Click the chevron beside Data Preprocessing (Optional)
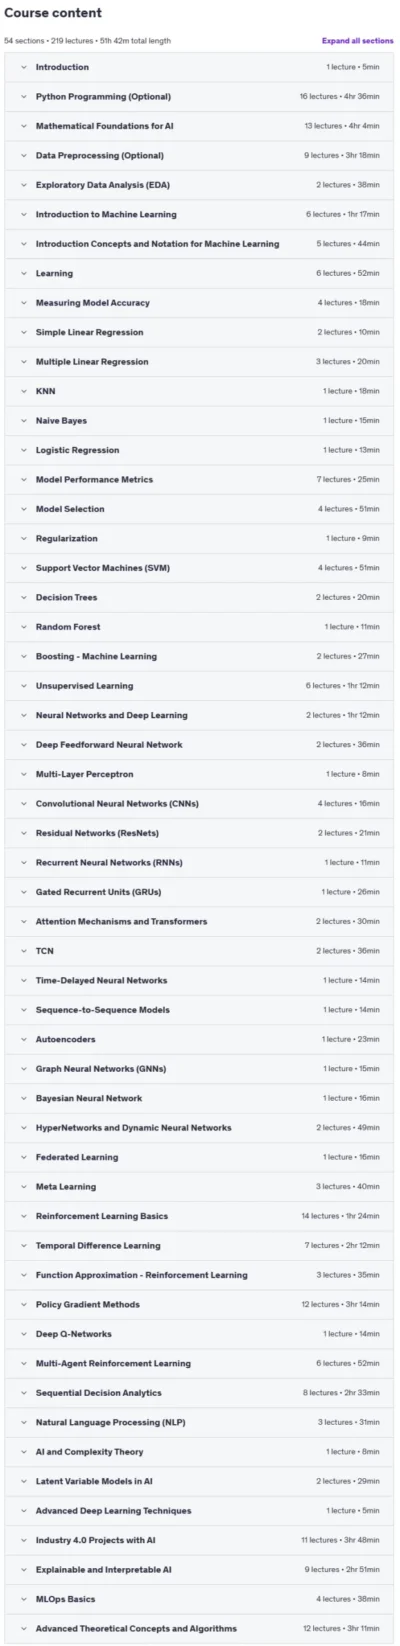 coord(24,156)
